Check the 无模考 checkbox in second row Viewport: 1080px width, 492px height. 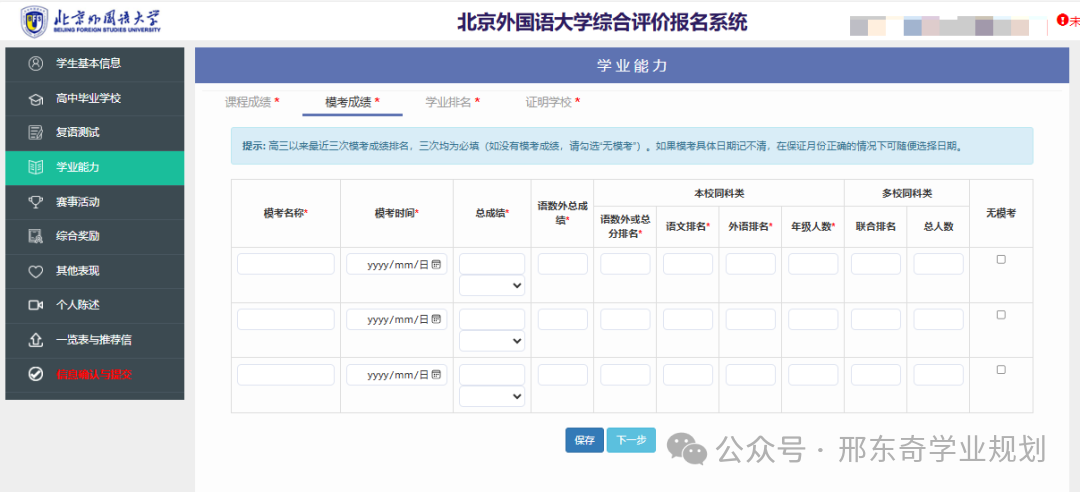pos(1001,315)
